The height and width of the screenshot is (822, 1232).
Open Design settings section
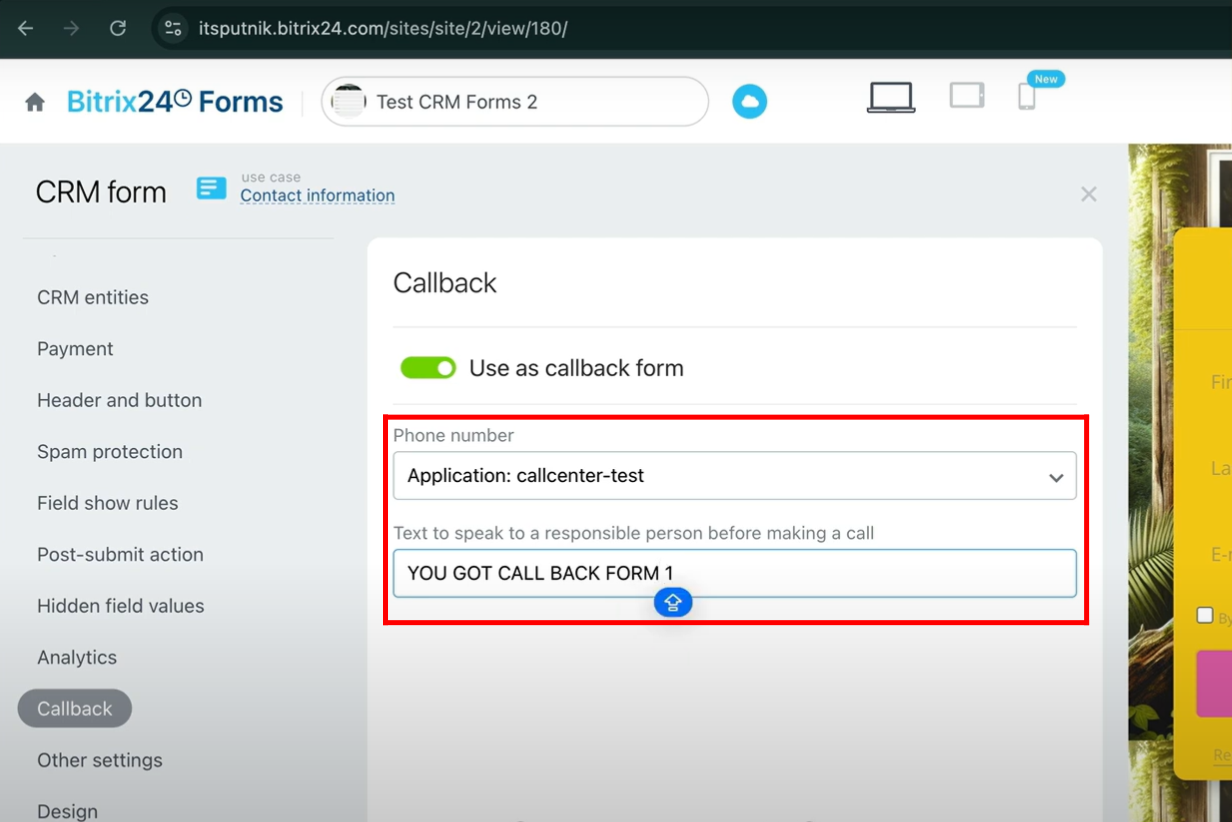pyautogui.click(x=68, y=811)
